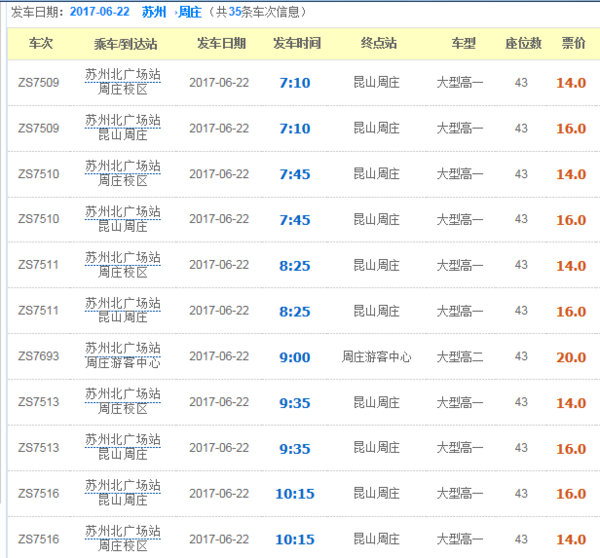Click the 苏州北广场站 link in the ZS7693 row
This screenshot has width=600, height=558.
click(122, 349)
